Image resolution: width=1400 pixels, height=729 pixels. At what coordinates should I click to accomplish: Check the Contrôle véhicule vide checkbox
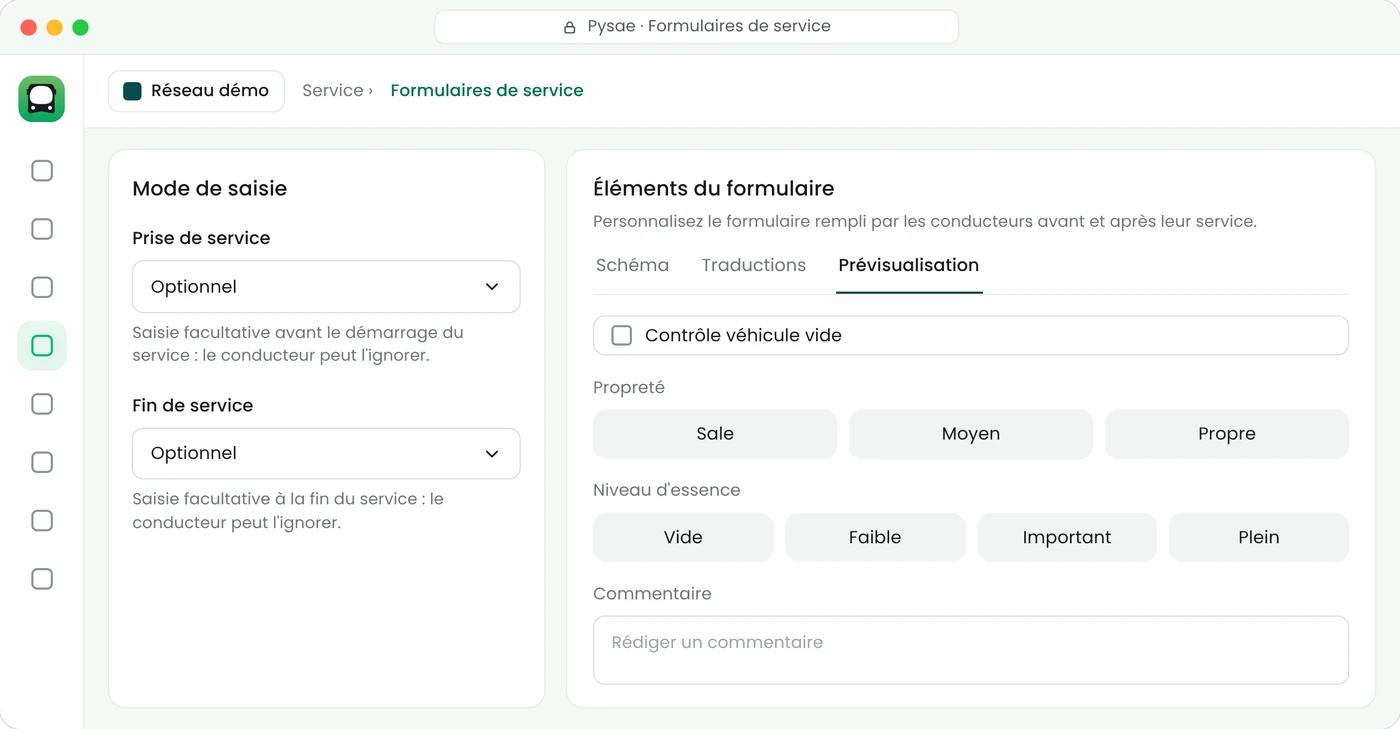pyautogui.click(x=622, y=336)
